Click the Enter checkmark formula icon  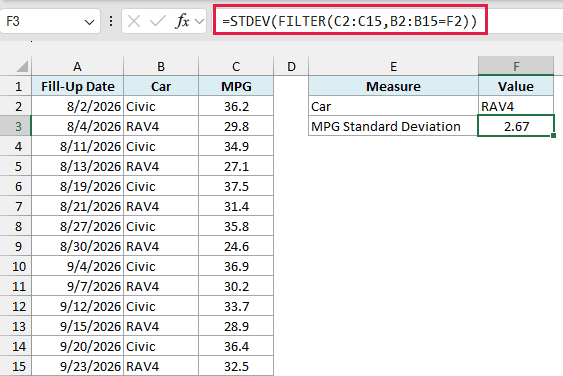click(157, 22)
